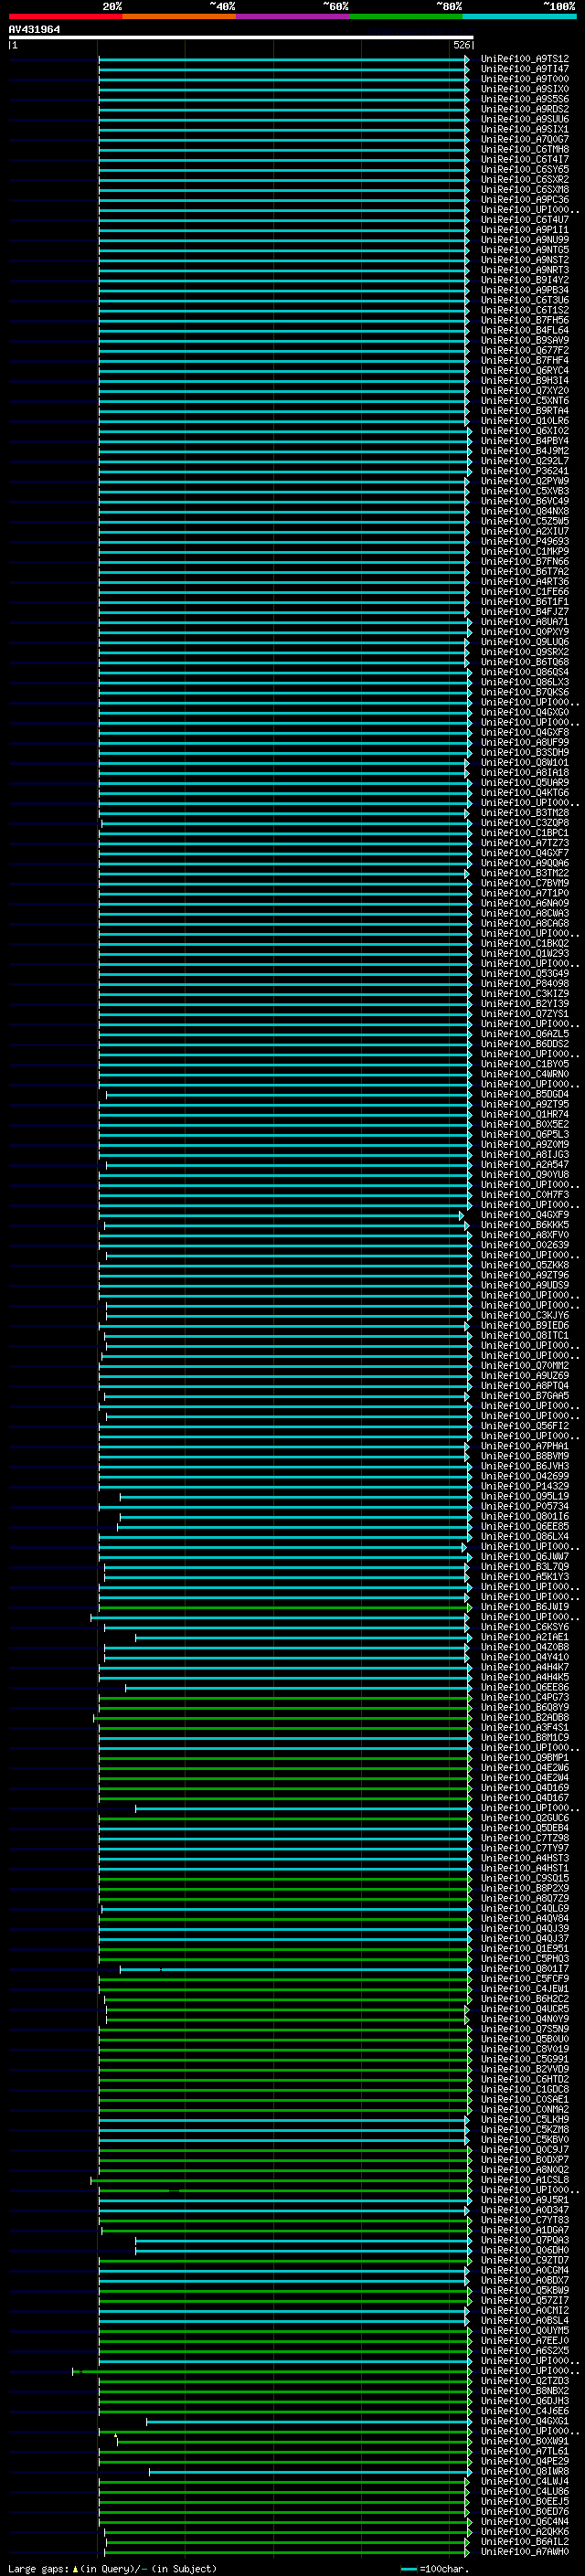Select hit label UniRef100_A7T1P0
This screenshot has height=2576, width=585.
525,893
